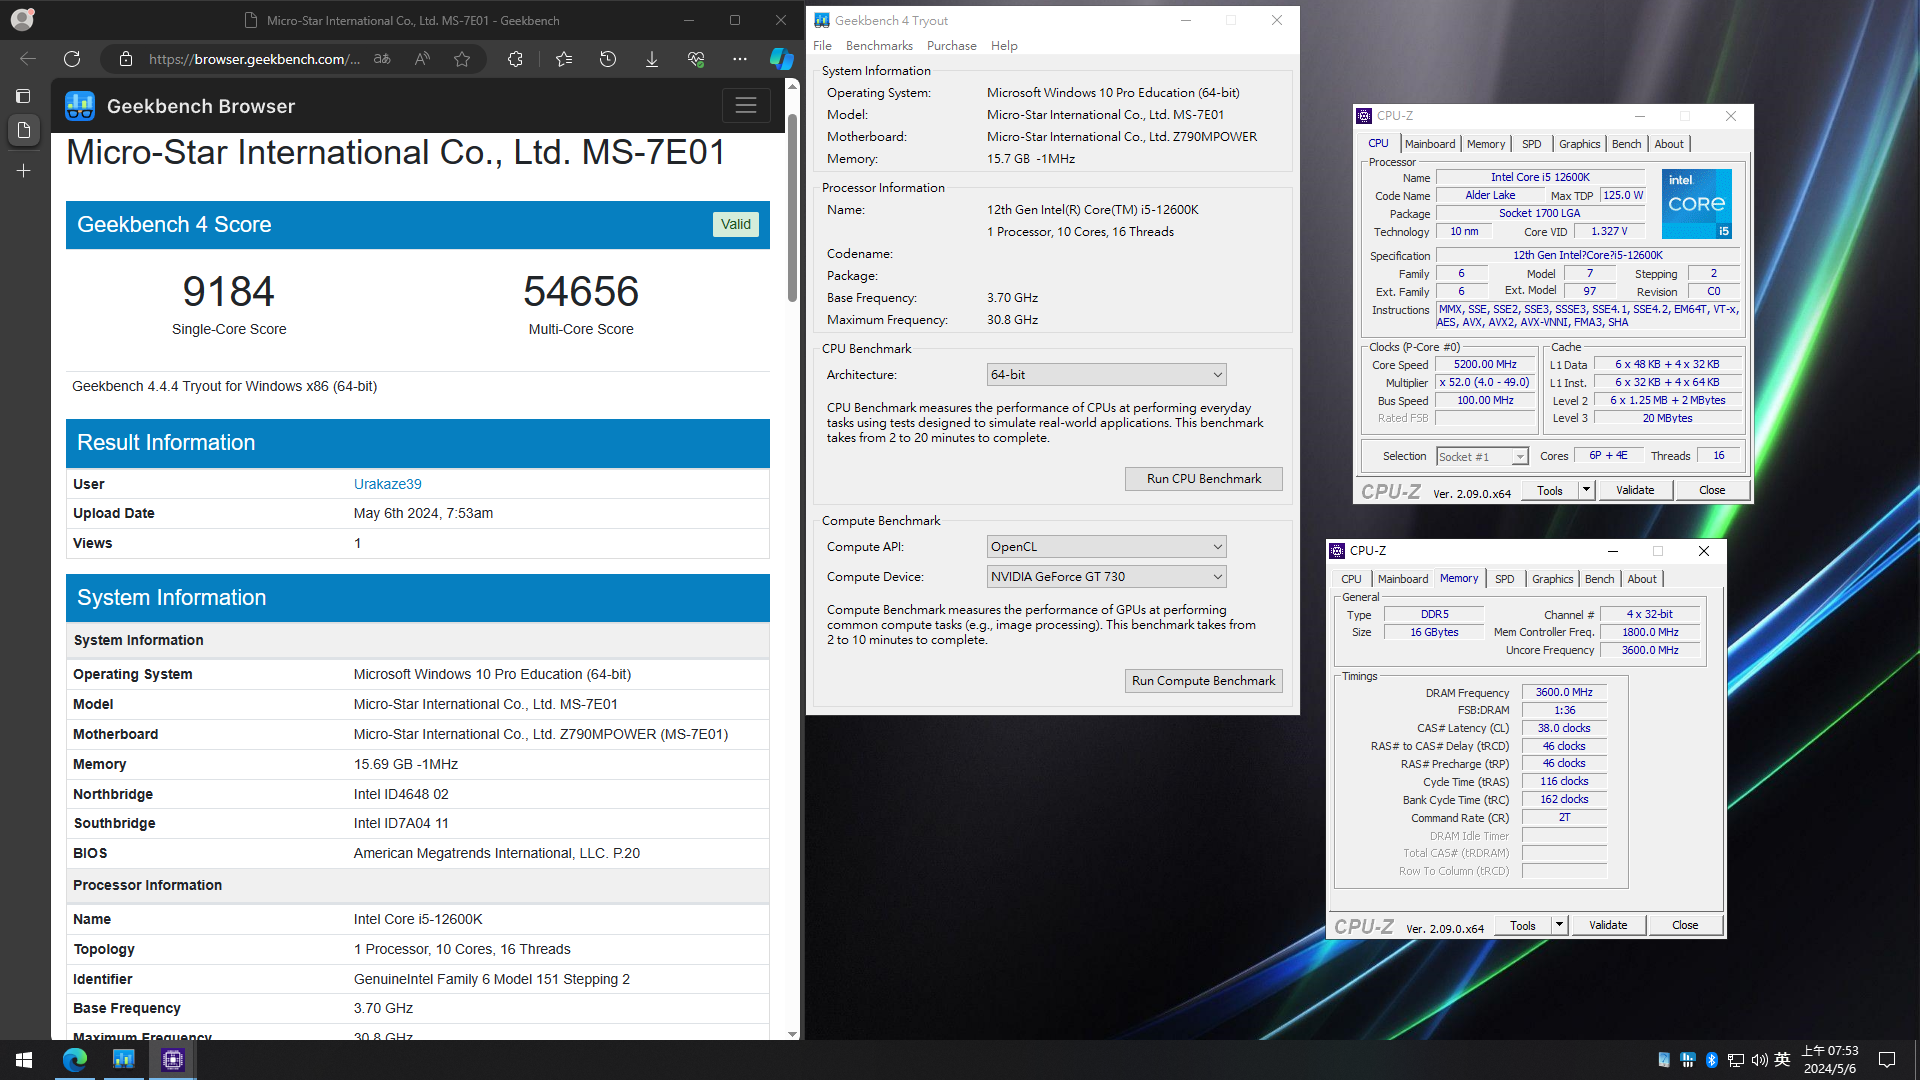Screen dimensions: 1920x1080
Task: Open Windows Start menu
Action: (24, 1059)
